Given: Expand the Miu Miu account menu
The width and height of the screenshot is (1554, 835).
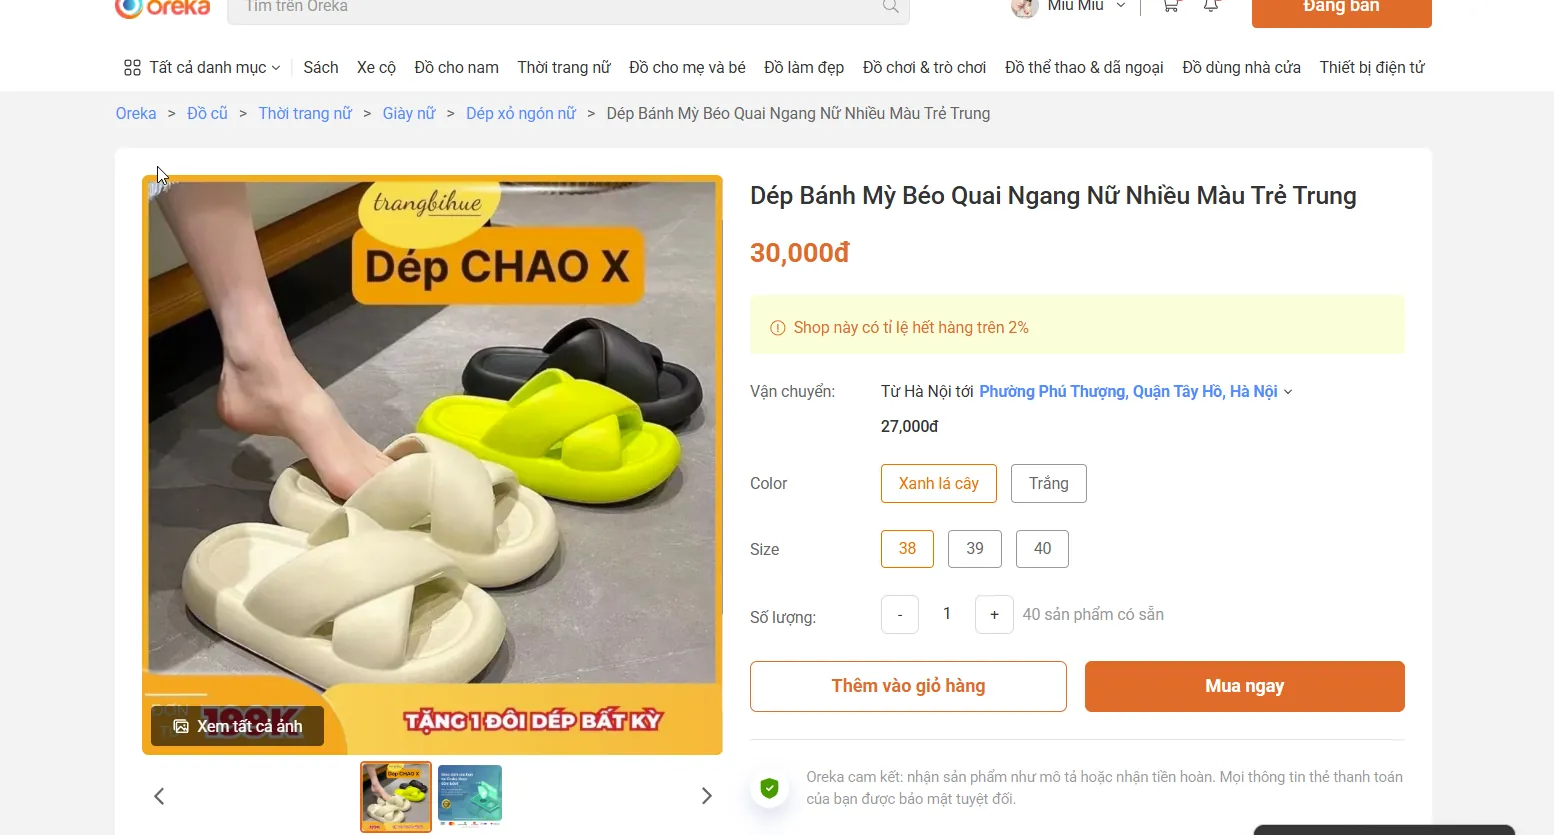Looking at the screenshot, I should click(1120, 6).
